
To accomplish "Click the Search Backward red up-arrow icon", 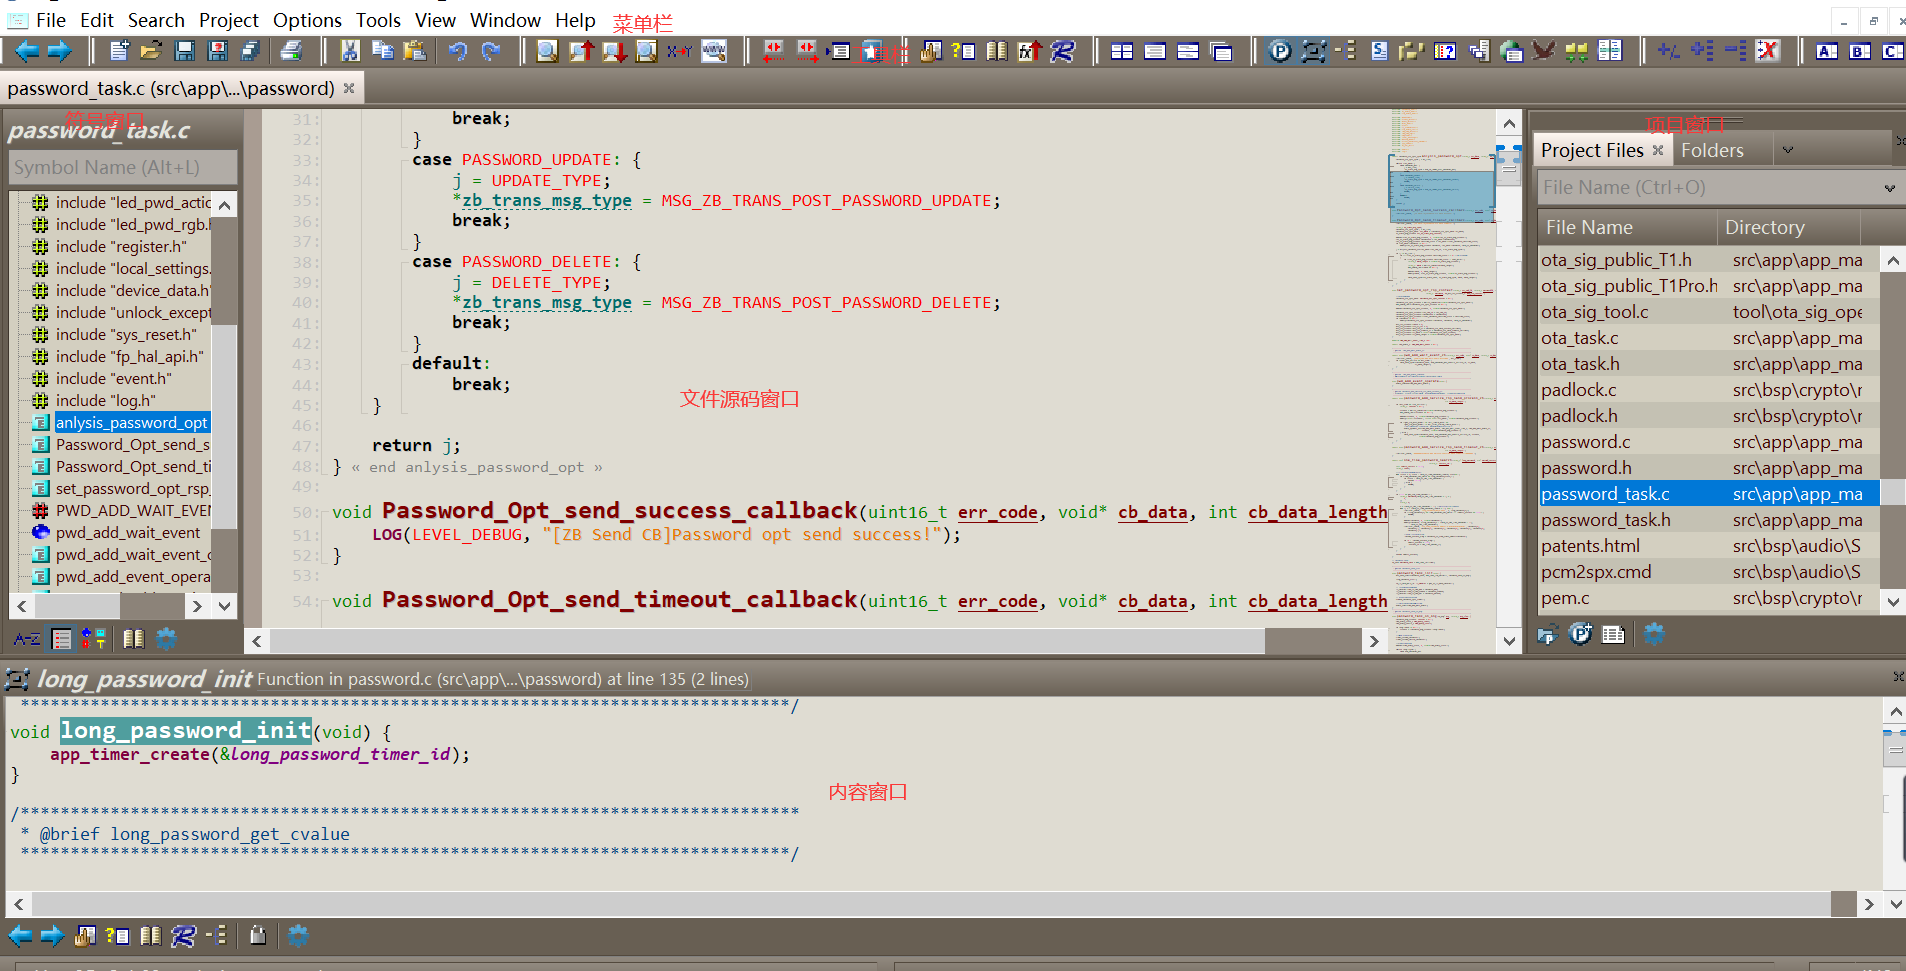I will pyautogui.click(x=581, y=51).
